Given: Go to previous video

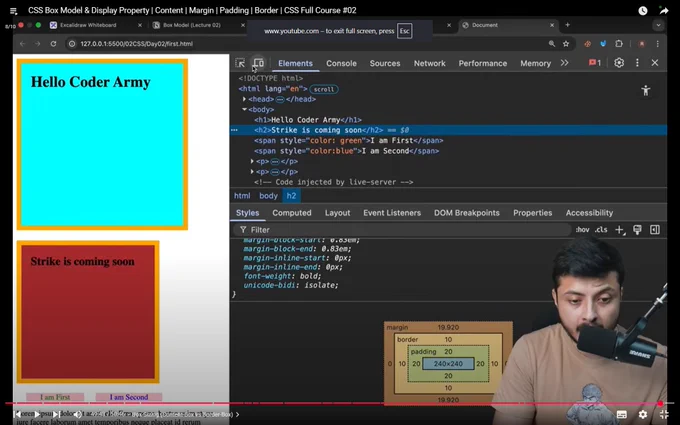Looking at the screenshot, I should [x=18, y=414].
